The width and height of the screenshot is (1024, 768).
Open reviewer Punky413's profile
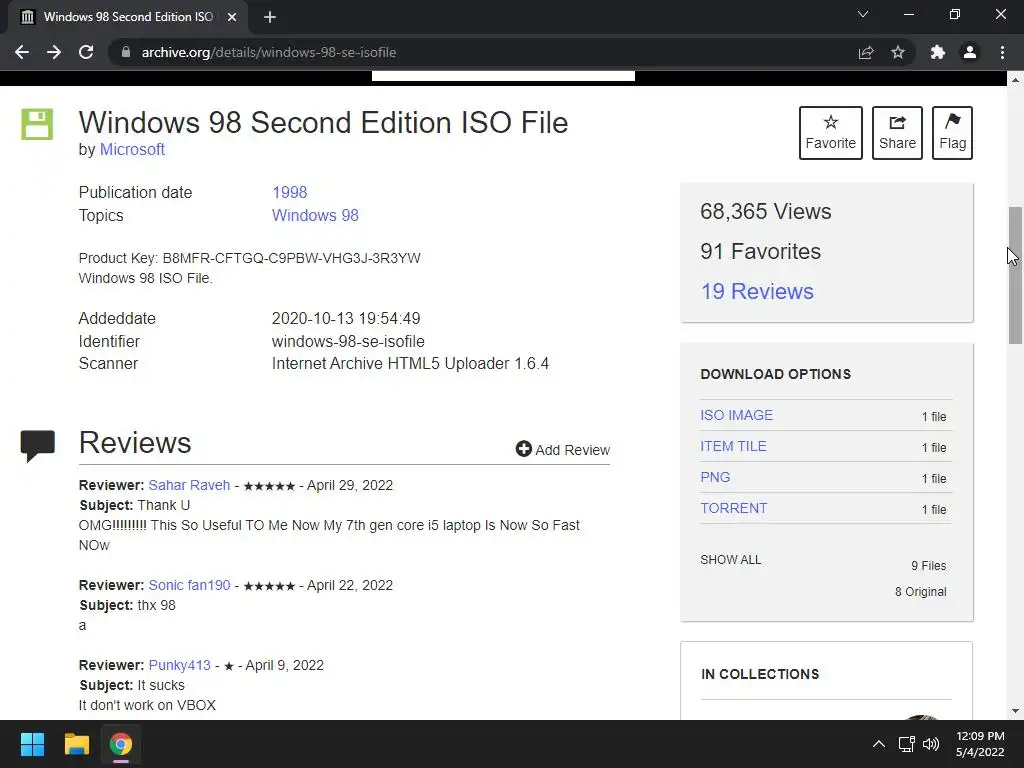[x=180, y=665]
